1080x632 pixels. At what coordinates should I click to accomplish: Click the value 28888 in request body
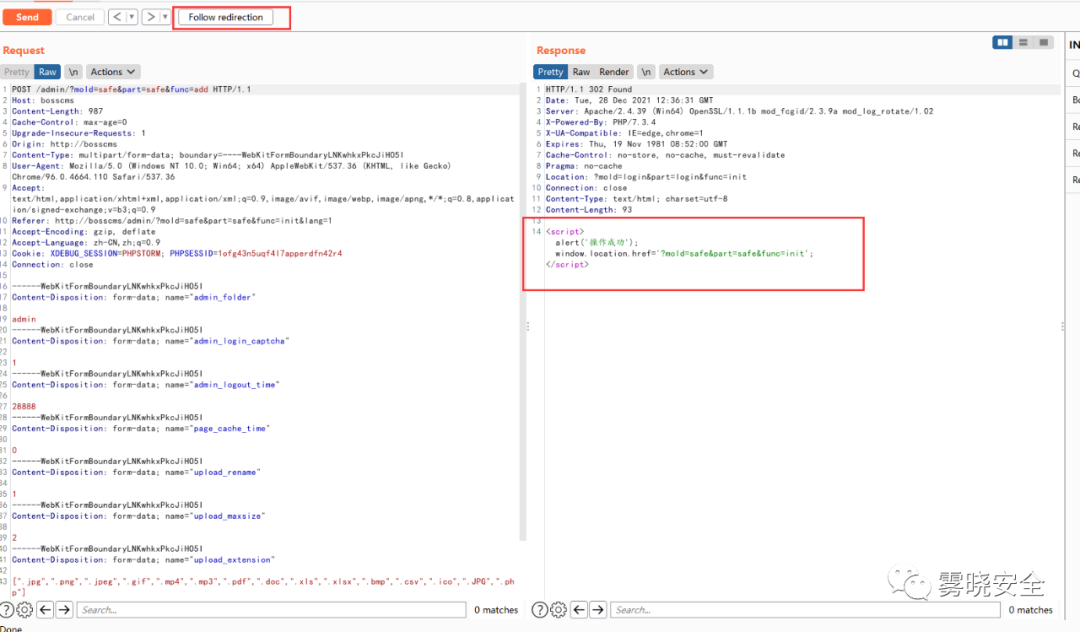click(x=23, y=407)
